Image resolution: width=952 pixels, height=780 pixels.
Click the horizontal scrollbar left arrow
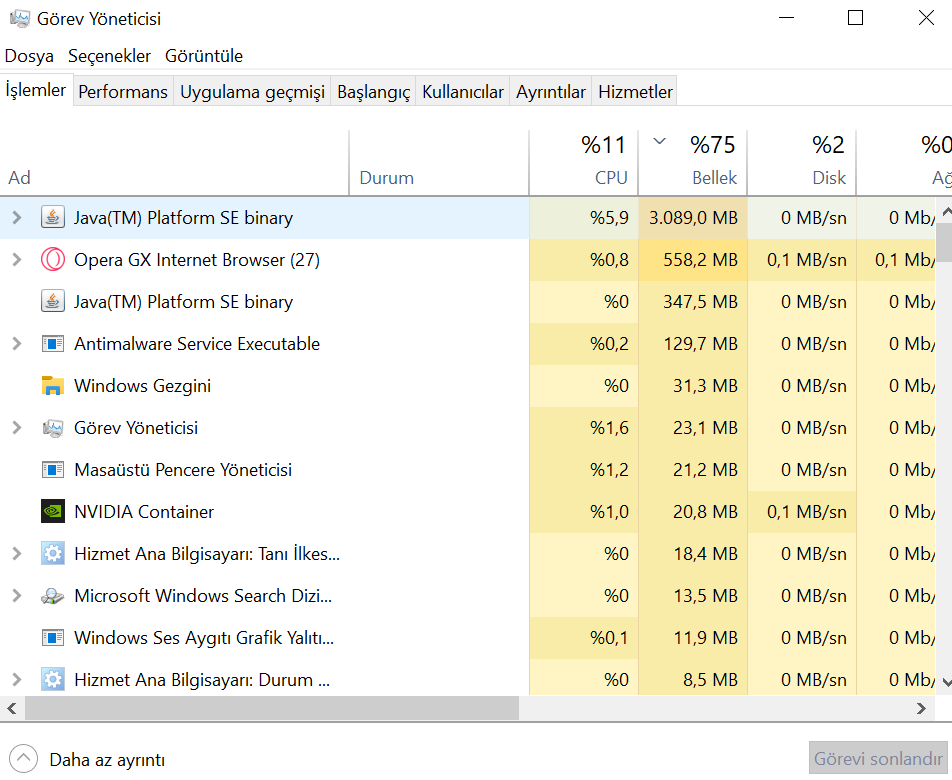click(x=12, y=708)
